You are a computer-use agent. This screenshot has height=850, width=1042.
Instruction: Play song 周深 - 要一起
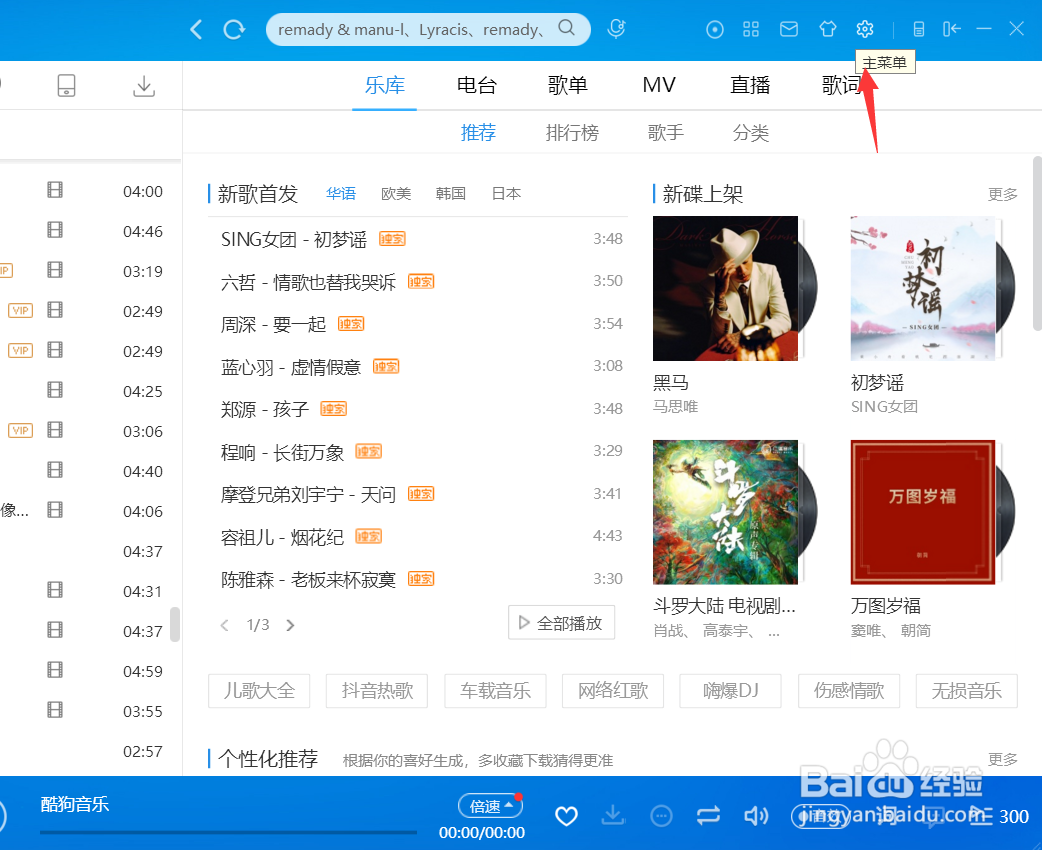[273, 324]
